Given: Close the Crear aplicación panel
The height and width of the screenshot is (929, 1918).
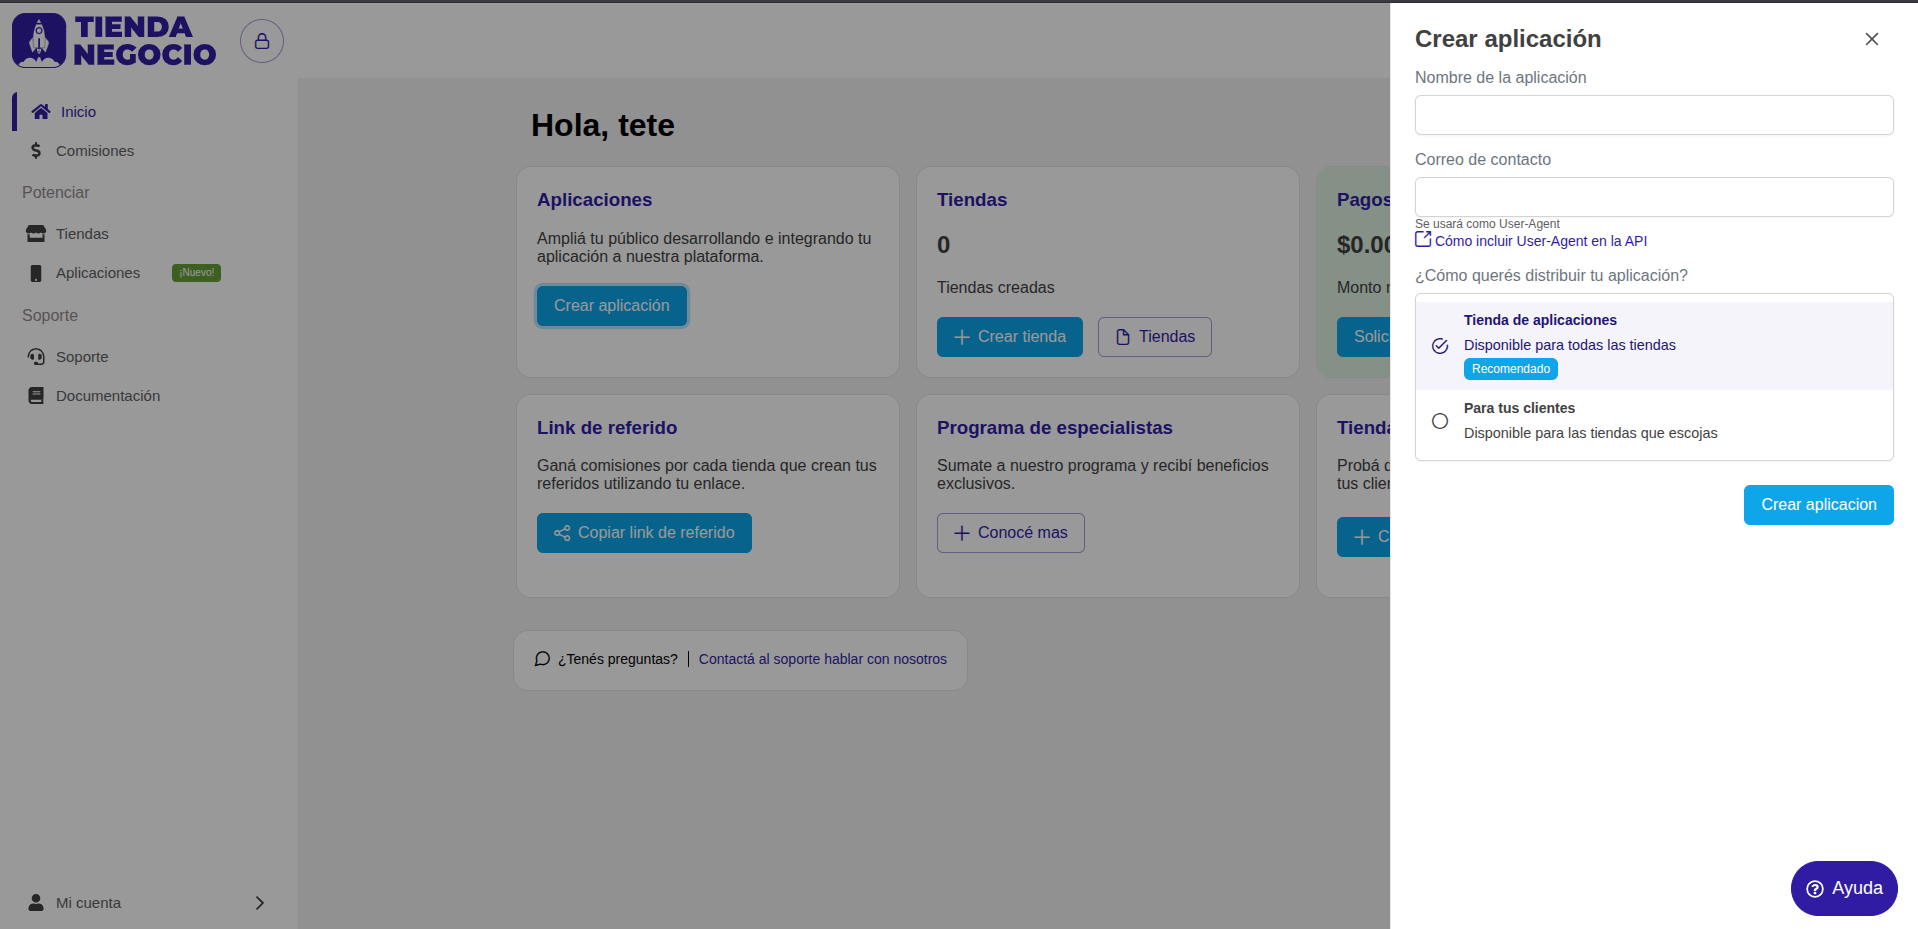Looking at the screenshot, I should (x=1871, y=39).
